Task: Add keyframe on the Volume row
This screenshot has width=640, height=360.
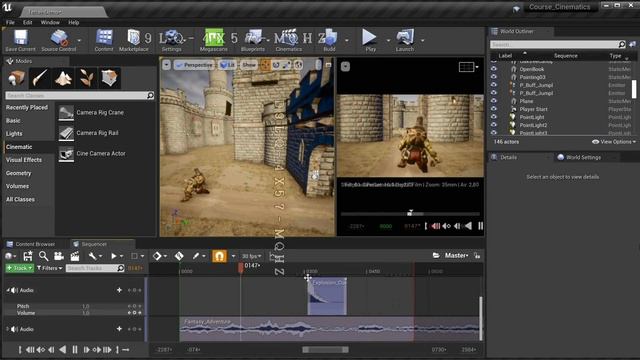Action: coord(134,313)
